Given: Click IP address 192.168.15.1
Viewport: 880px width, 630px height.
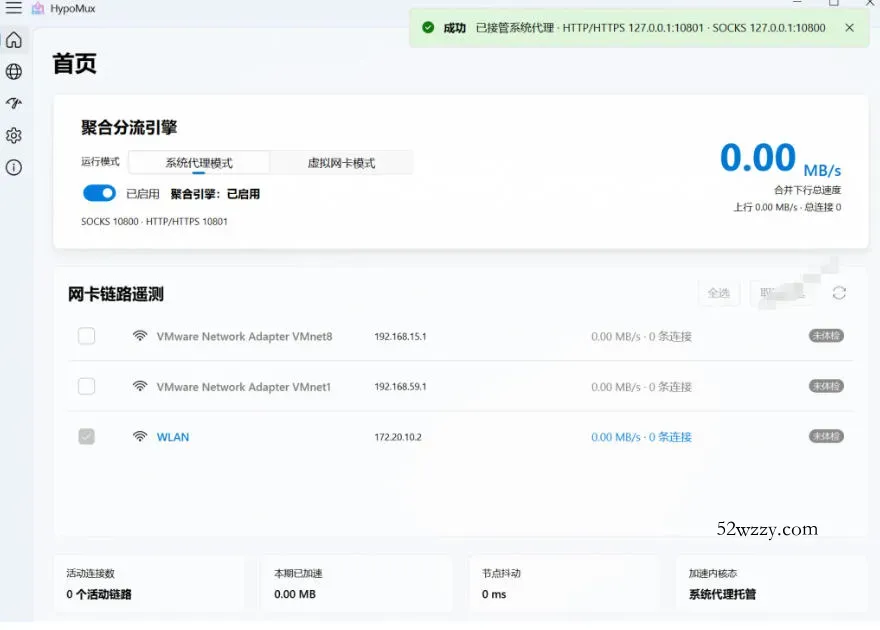Looking at the screenshot, I should [x=400, y=337].
